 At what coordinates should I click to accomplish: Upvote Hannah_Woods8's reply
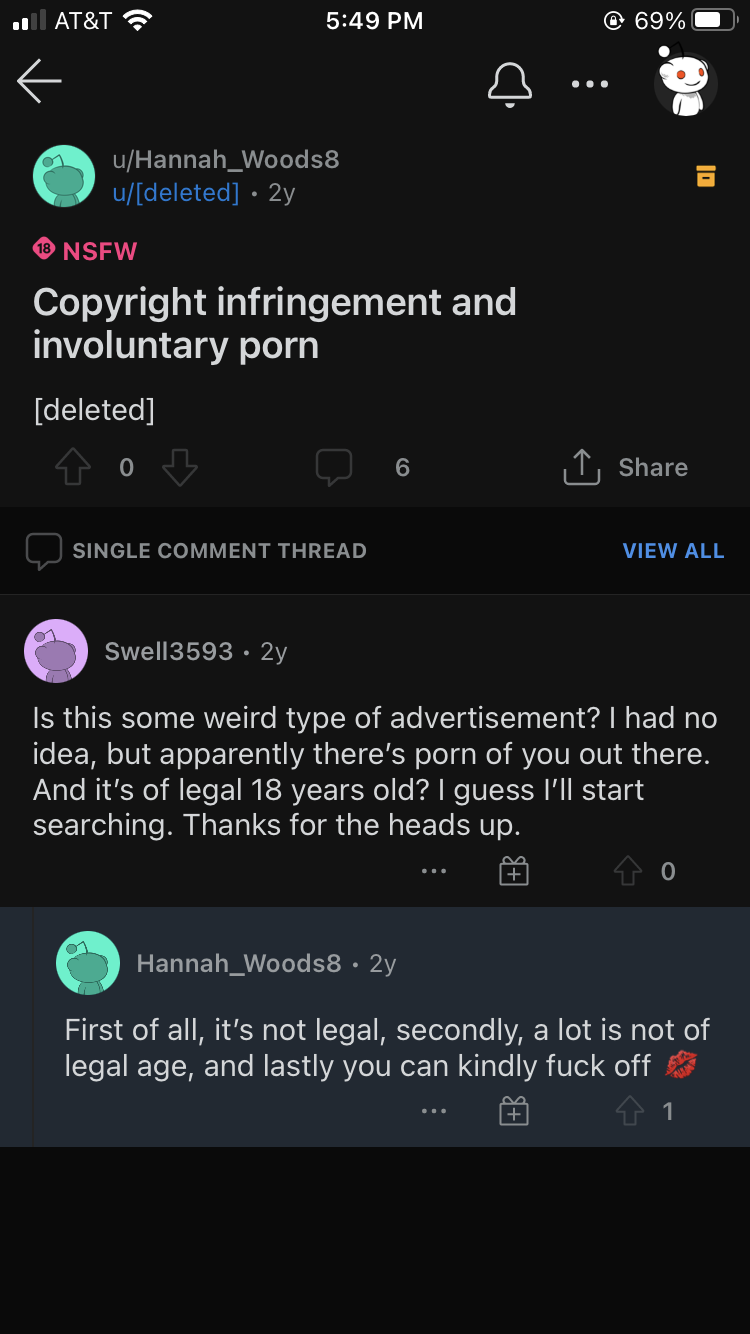(x=629, y=1111)
